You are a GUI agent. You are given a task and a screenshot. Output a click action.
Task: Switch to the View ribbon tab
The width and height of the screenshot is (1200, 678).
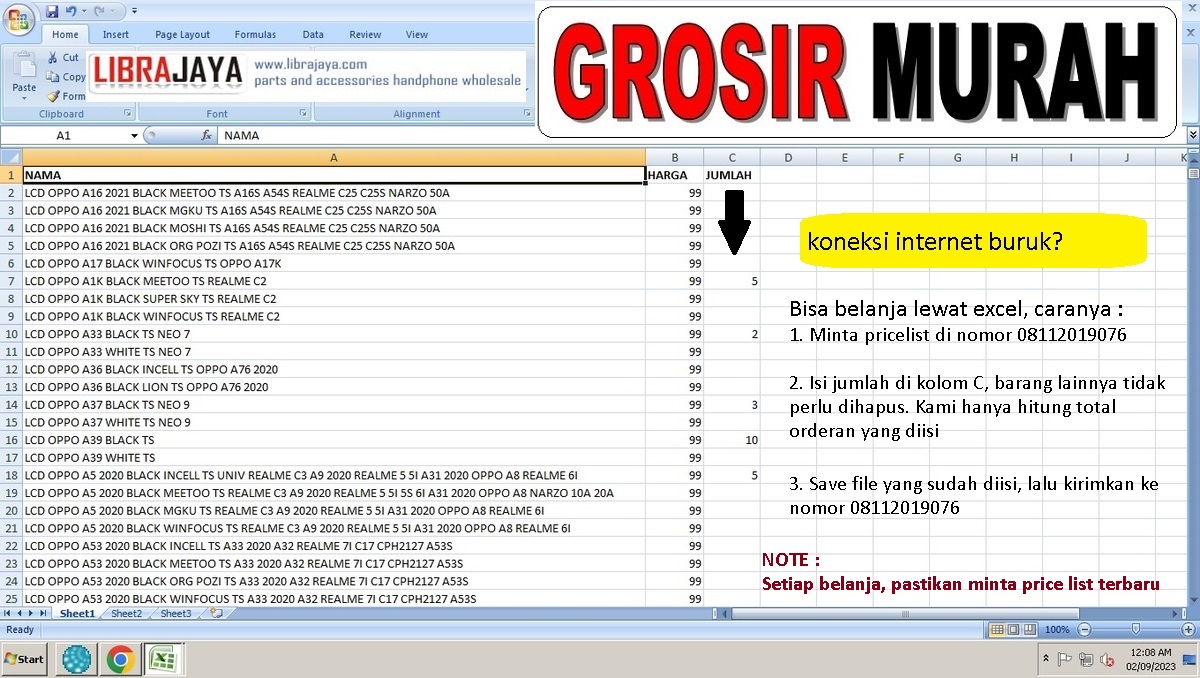pyautogui.click(x=417, y=34)
